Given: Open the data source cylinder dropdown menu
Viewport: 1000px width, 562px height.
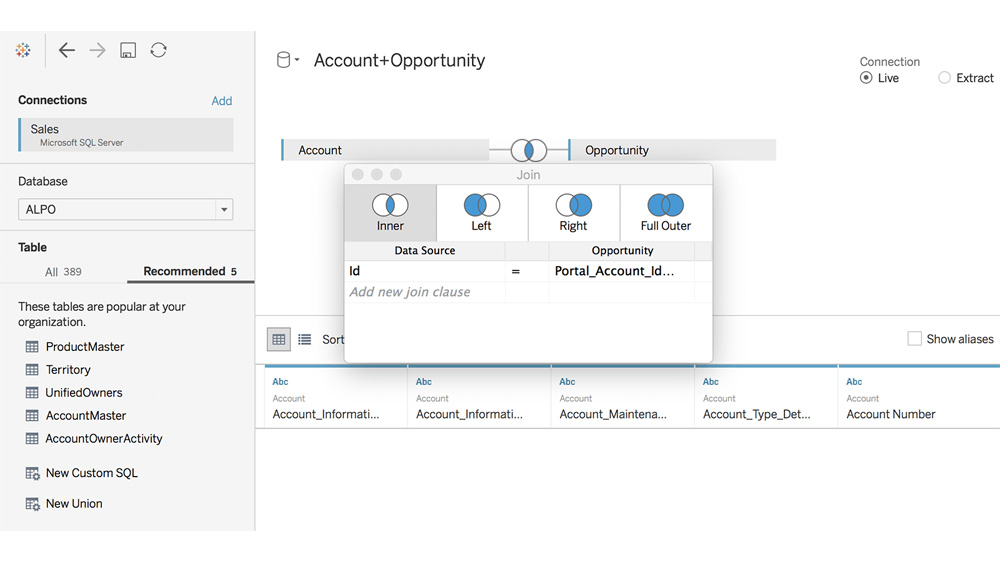Looking at the screenshot, I should (x=287, y=61).
